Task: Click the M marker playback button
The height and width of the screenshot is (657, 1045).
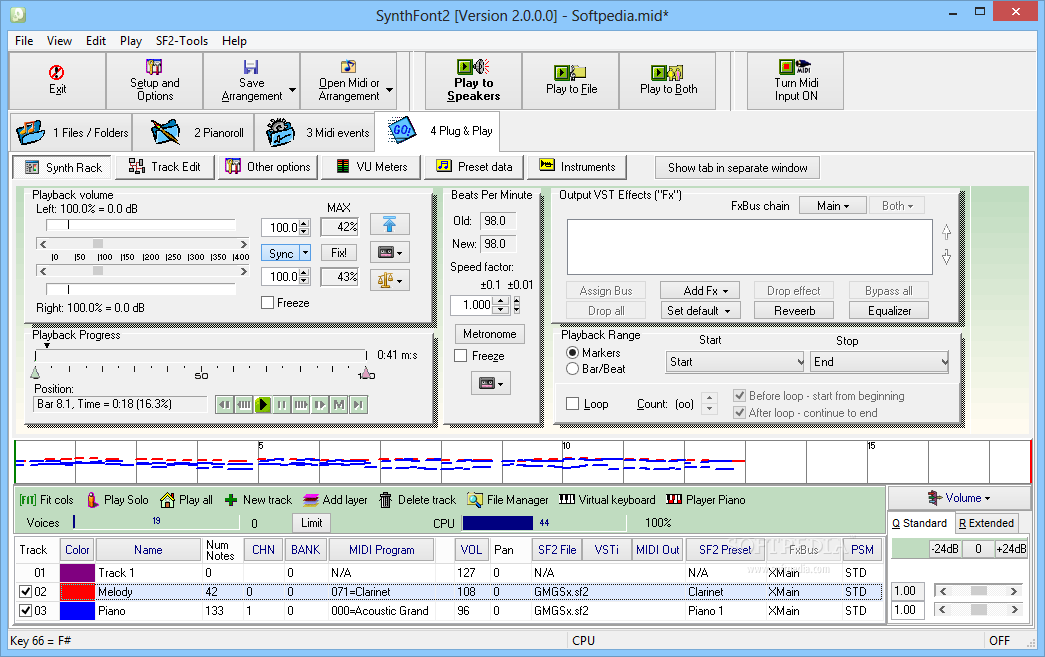Action: pos(339,404)
